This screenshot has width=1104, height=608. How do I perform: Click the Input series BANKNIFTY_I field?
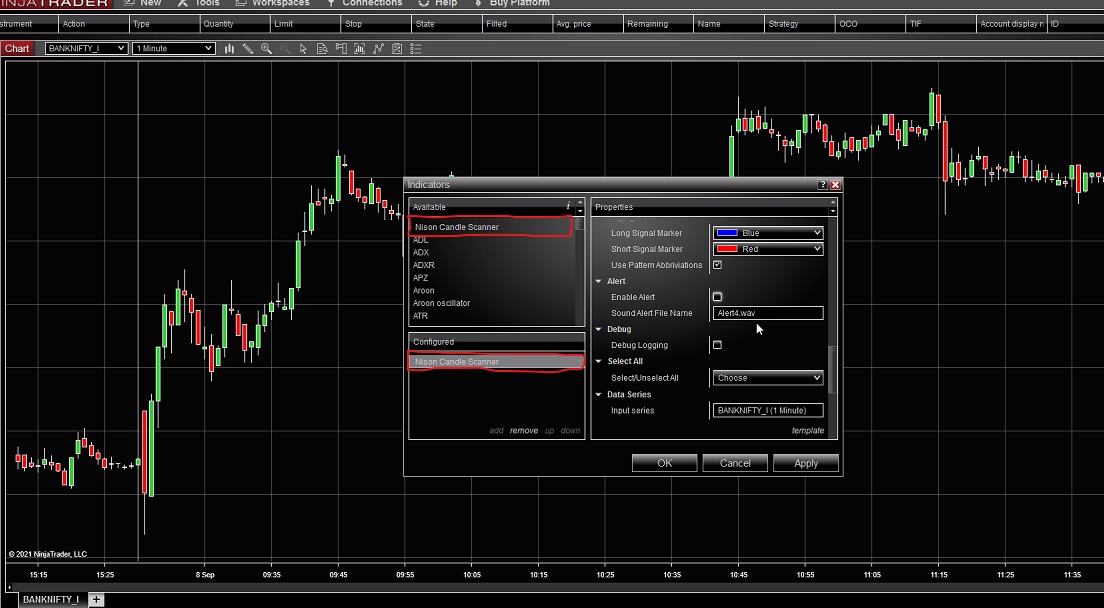tap(768, 410)
